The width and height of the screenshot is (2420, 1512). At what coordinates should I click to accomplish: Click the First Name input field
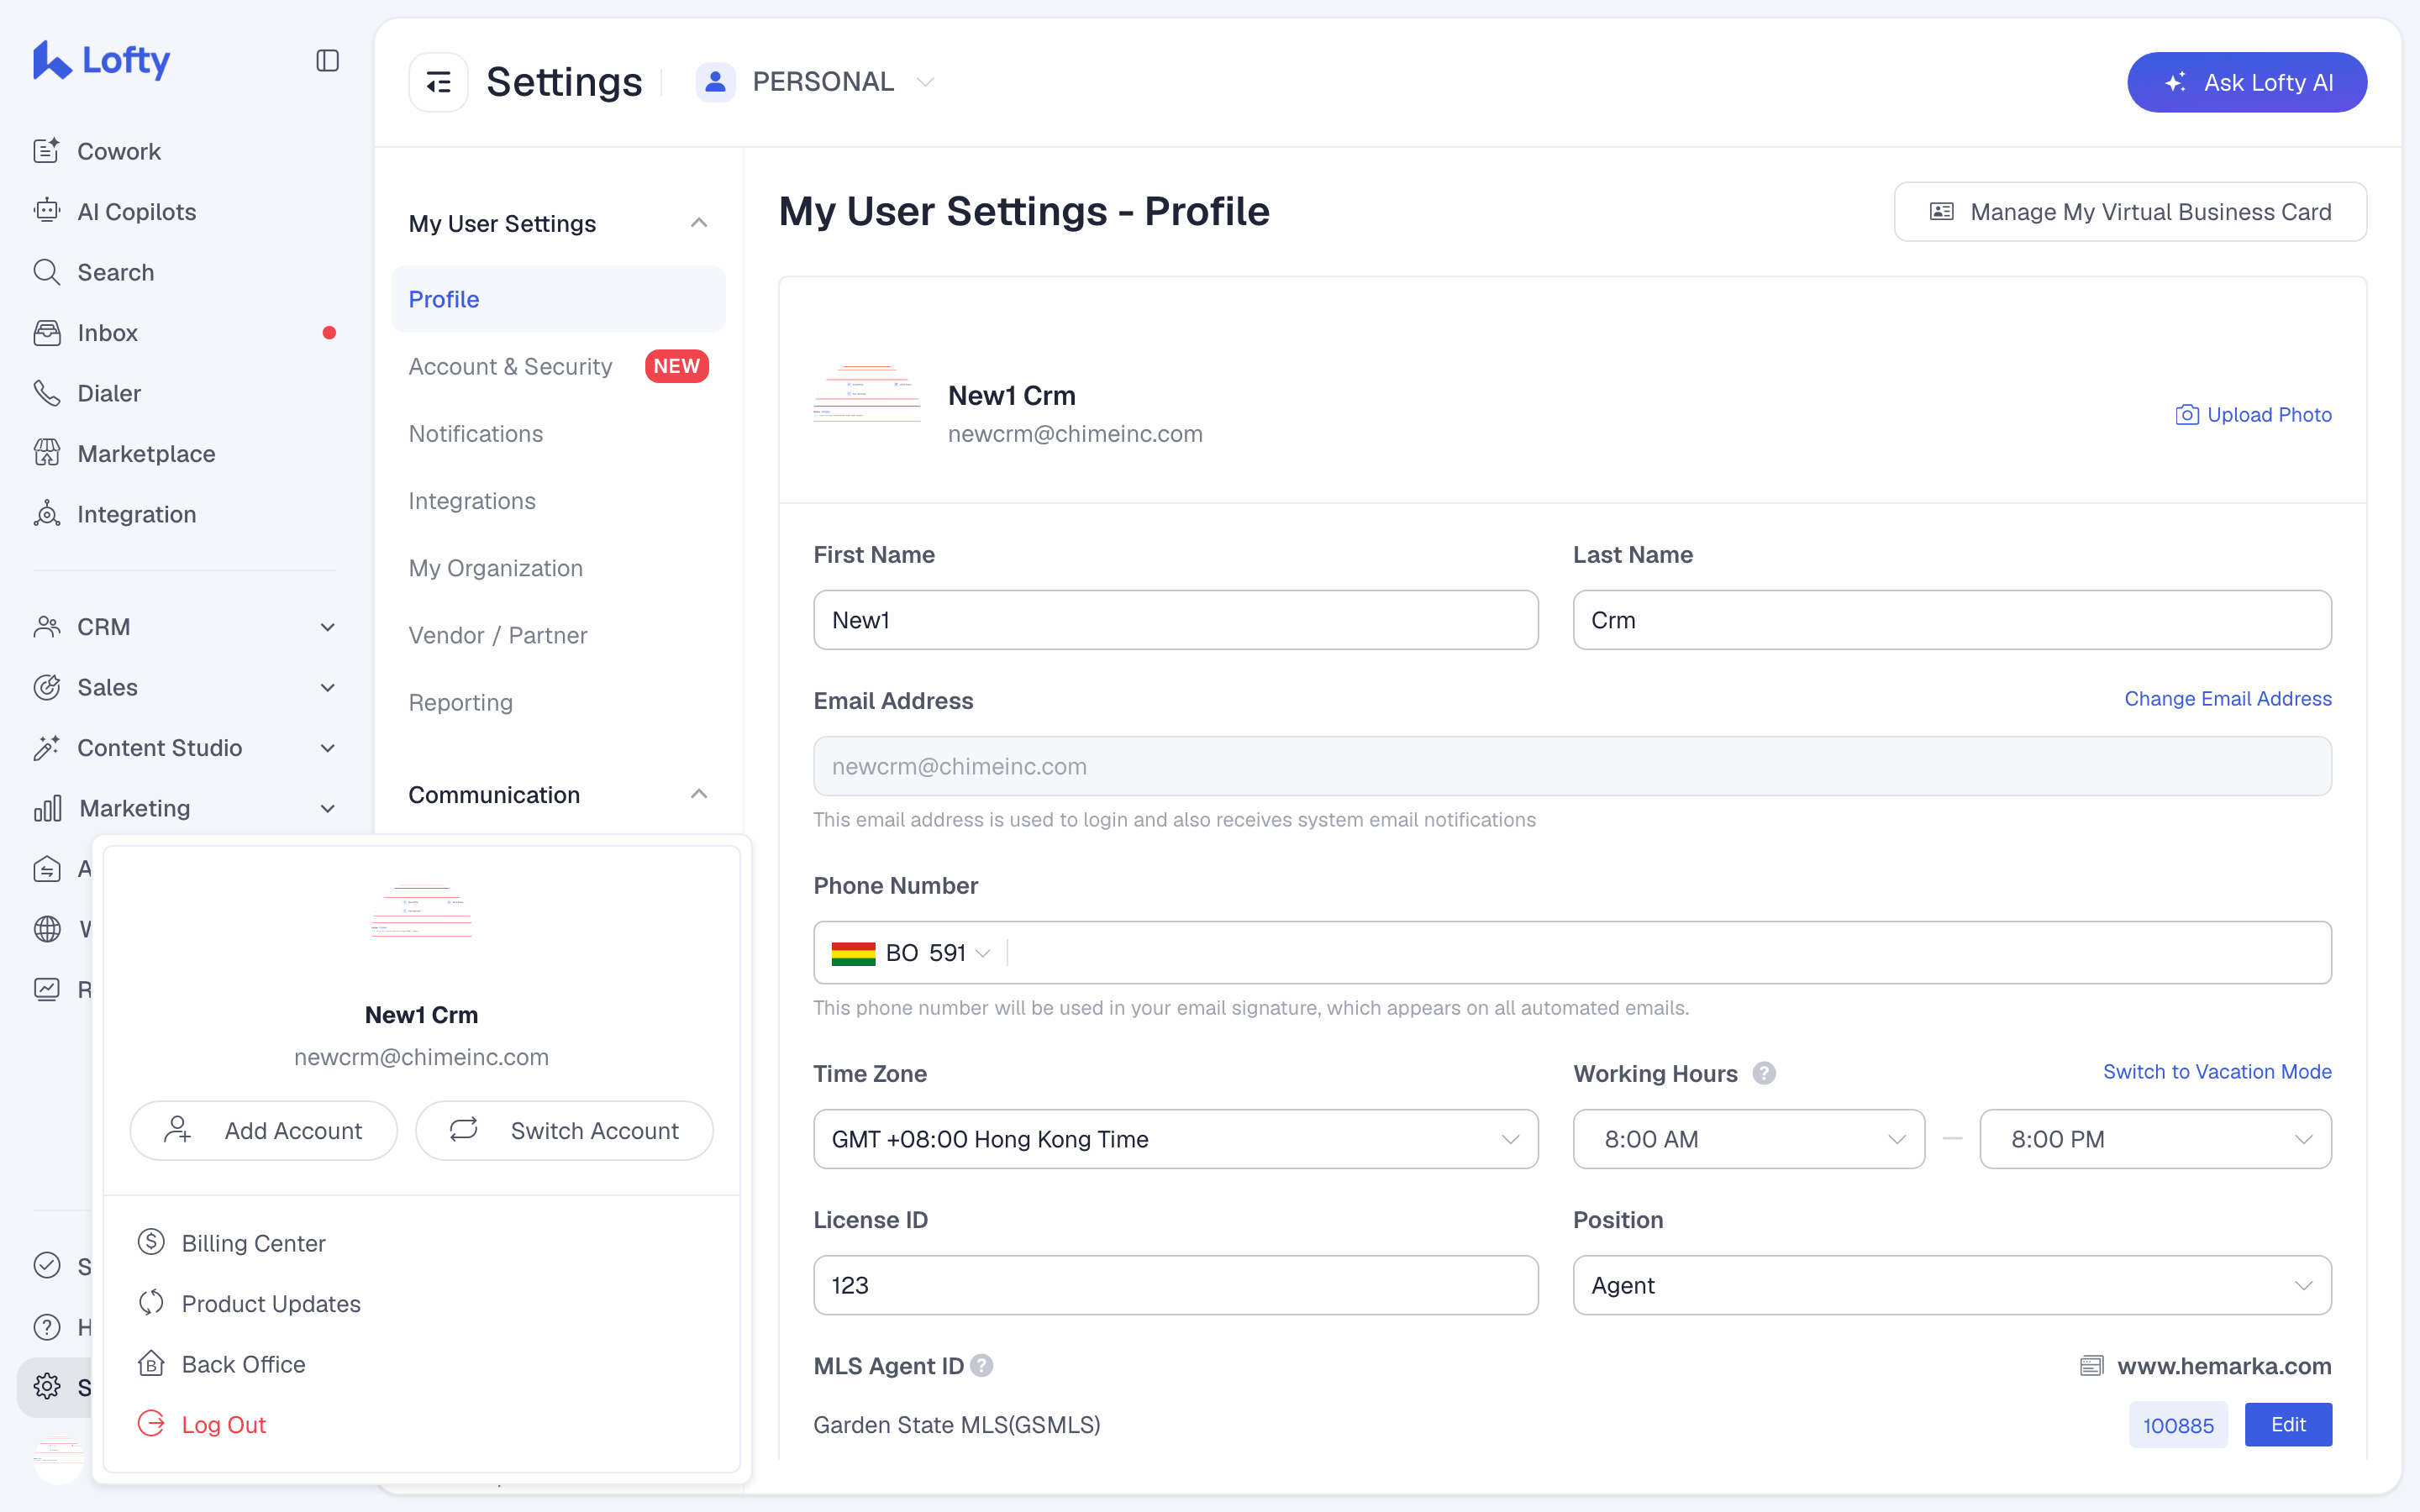[x=1175, y=620]
